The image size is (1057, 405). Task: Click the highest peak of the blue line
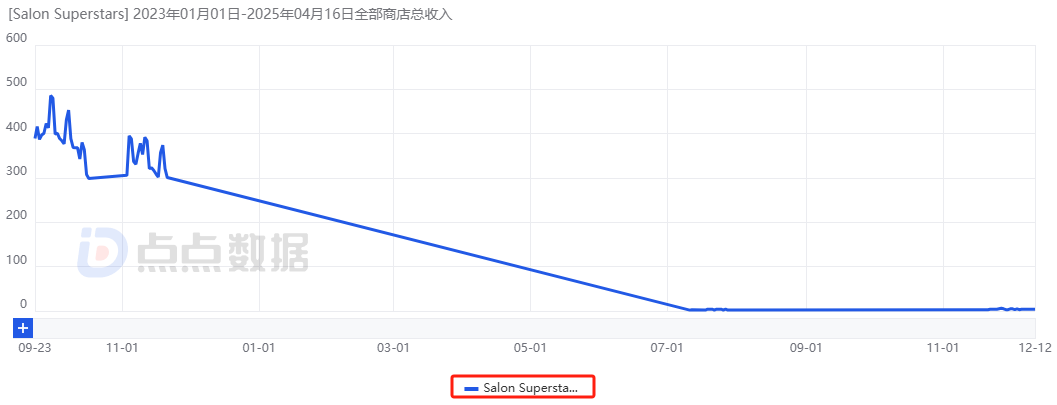tap(51, 96)
